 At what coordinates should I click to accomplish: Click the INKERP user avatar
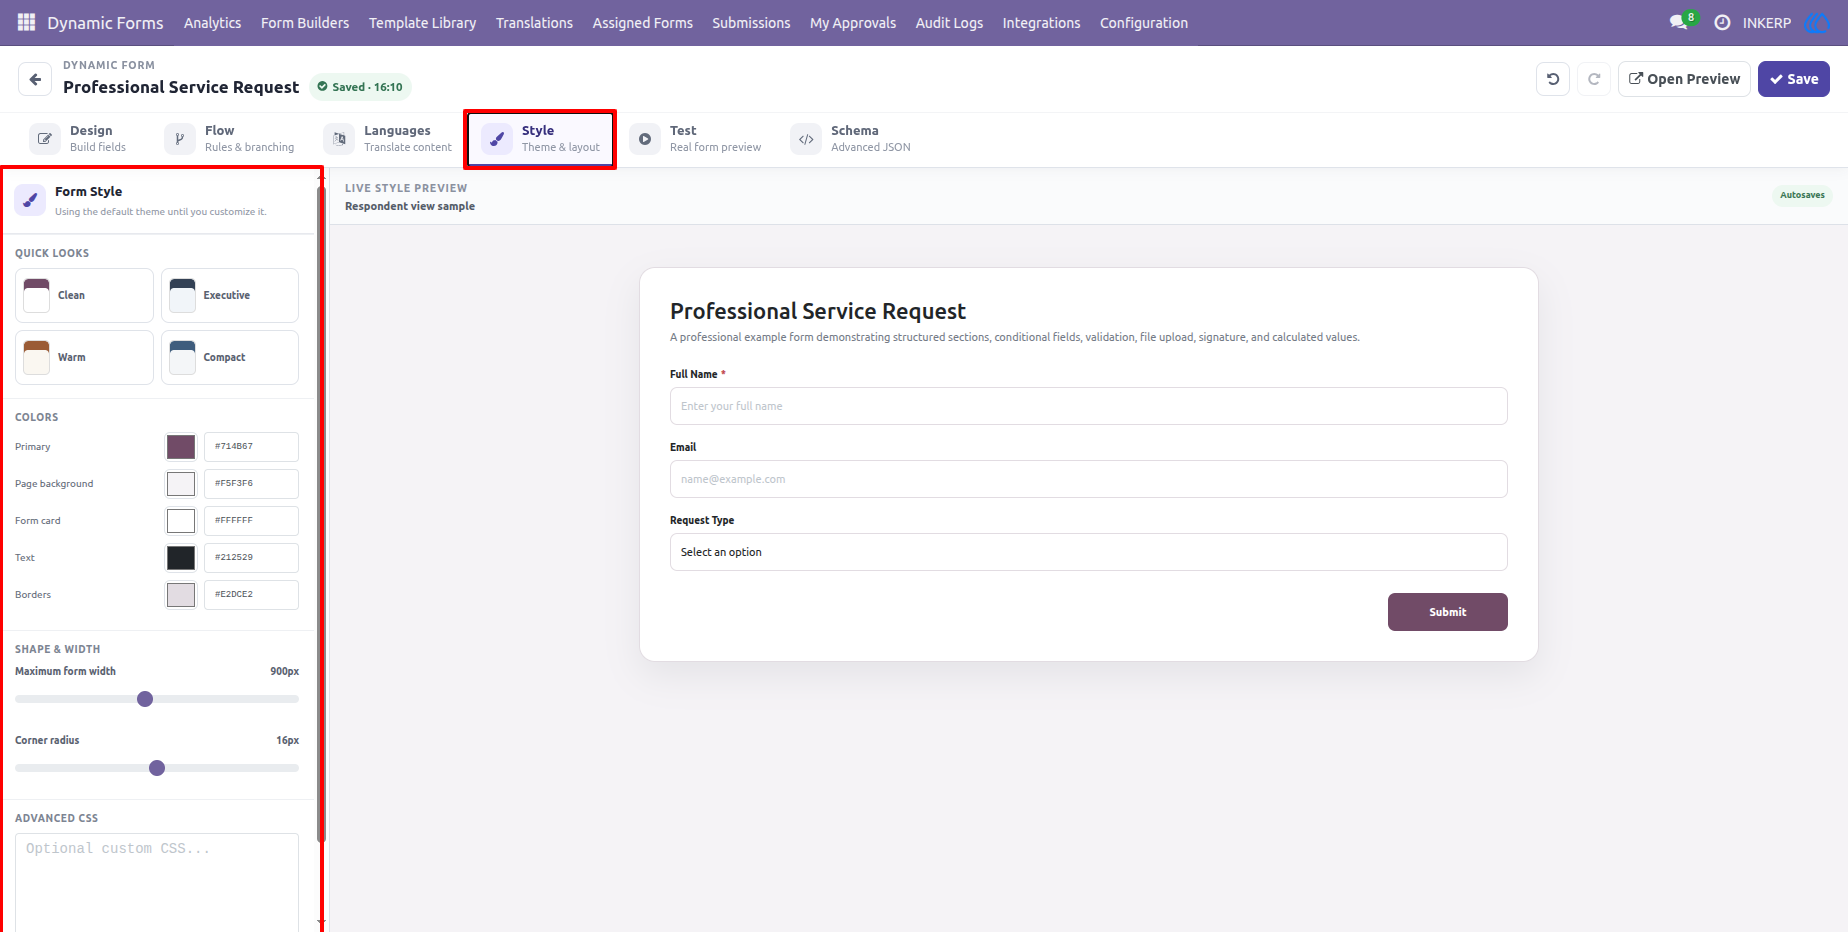click(x=1816, y=22)
